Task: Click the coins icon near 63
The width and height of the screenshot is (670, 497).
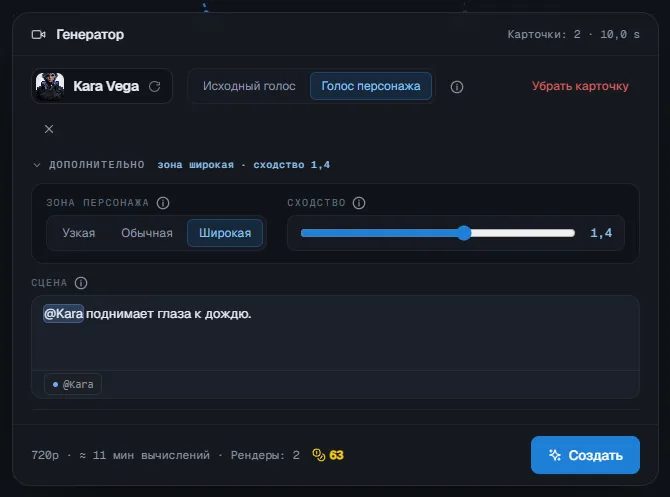Action: coord(319,455)
